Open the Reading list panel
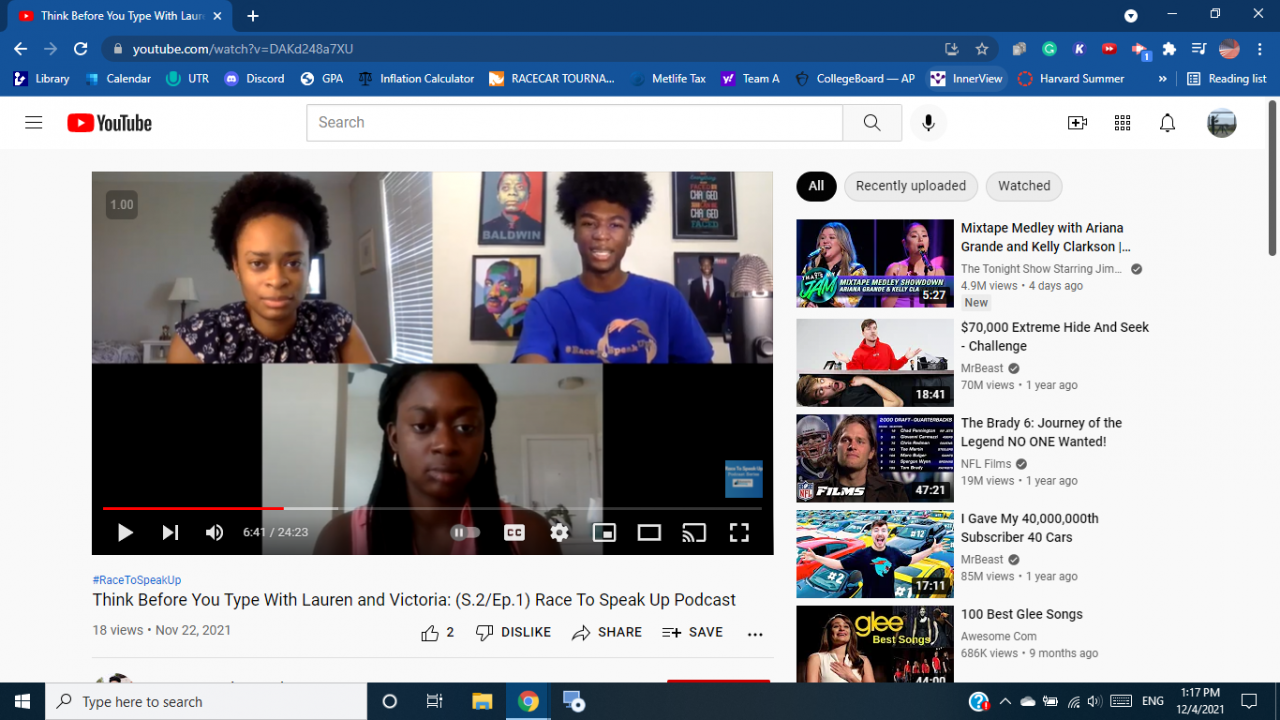The height and width of the screenshot is (720, 1280). pyautogui.click(x=1226, y=79)
